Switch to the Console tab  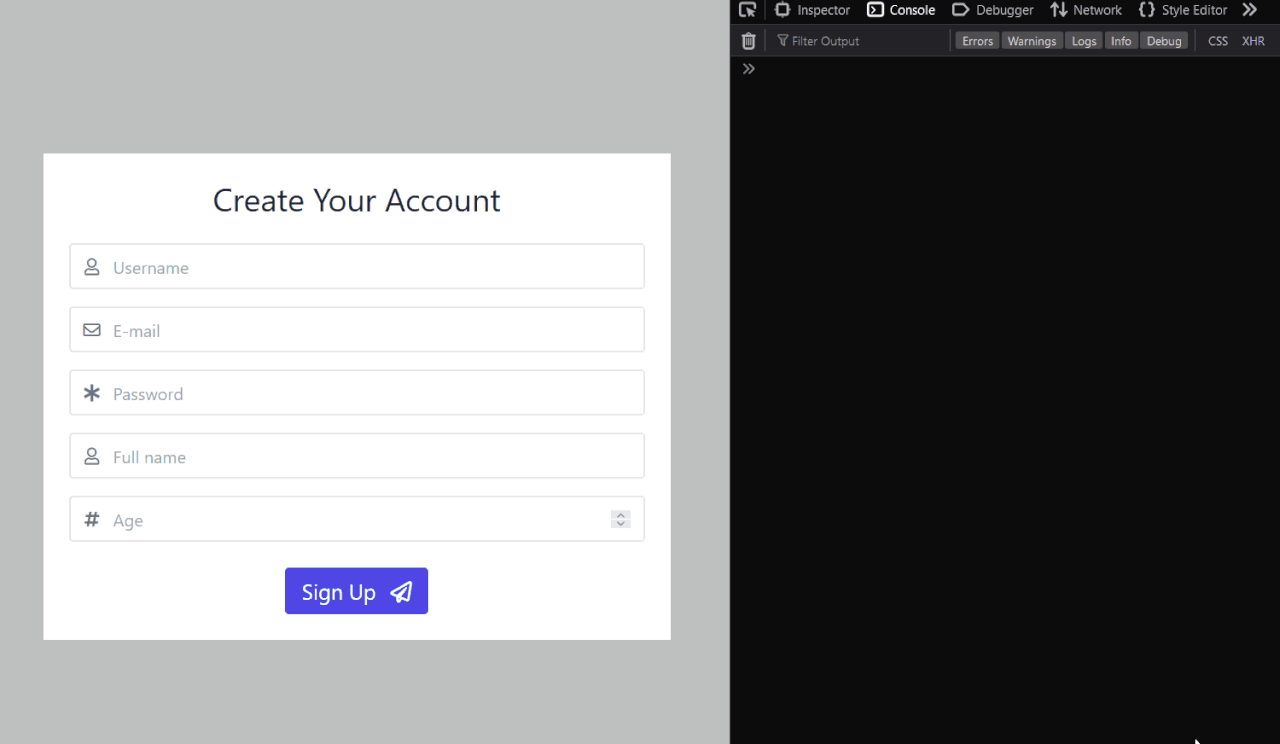(x=901, y=10)
